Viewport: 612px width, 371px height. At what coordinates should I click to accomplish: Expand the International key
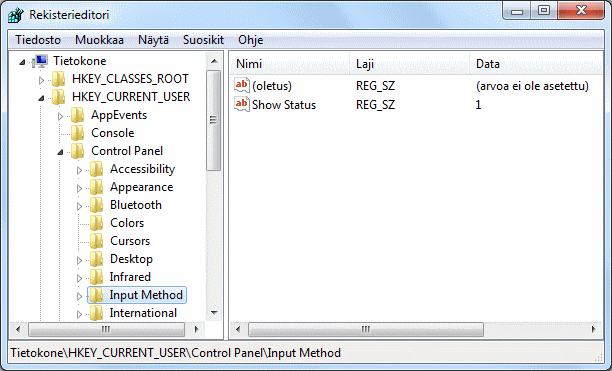tap(79, 314)
